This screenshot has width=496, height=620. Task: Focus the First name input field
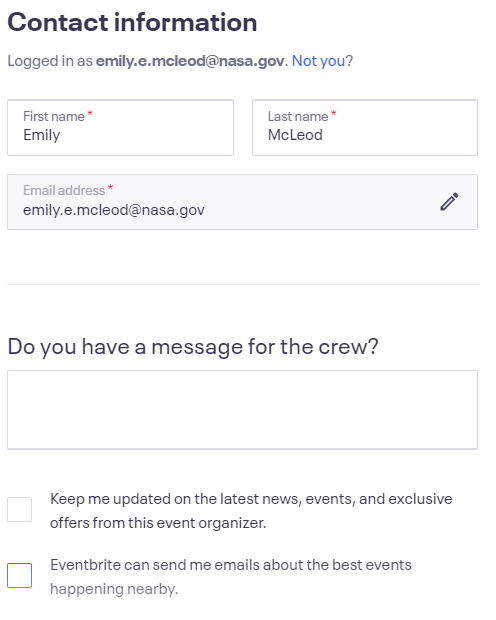coord(120,127)
